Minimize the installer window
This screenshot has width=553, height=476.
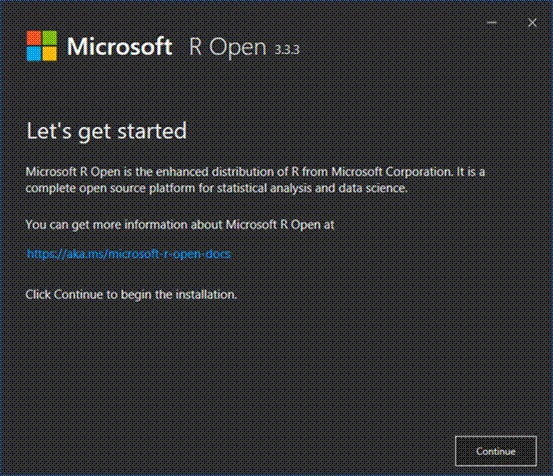click(492, 23)
